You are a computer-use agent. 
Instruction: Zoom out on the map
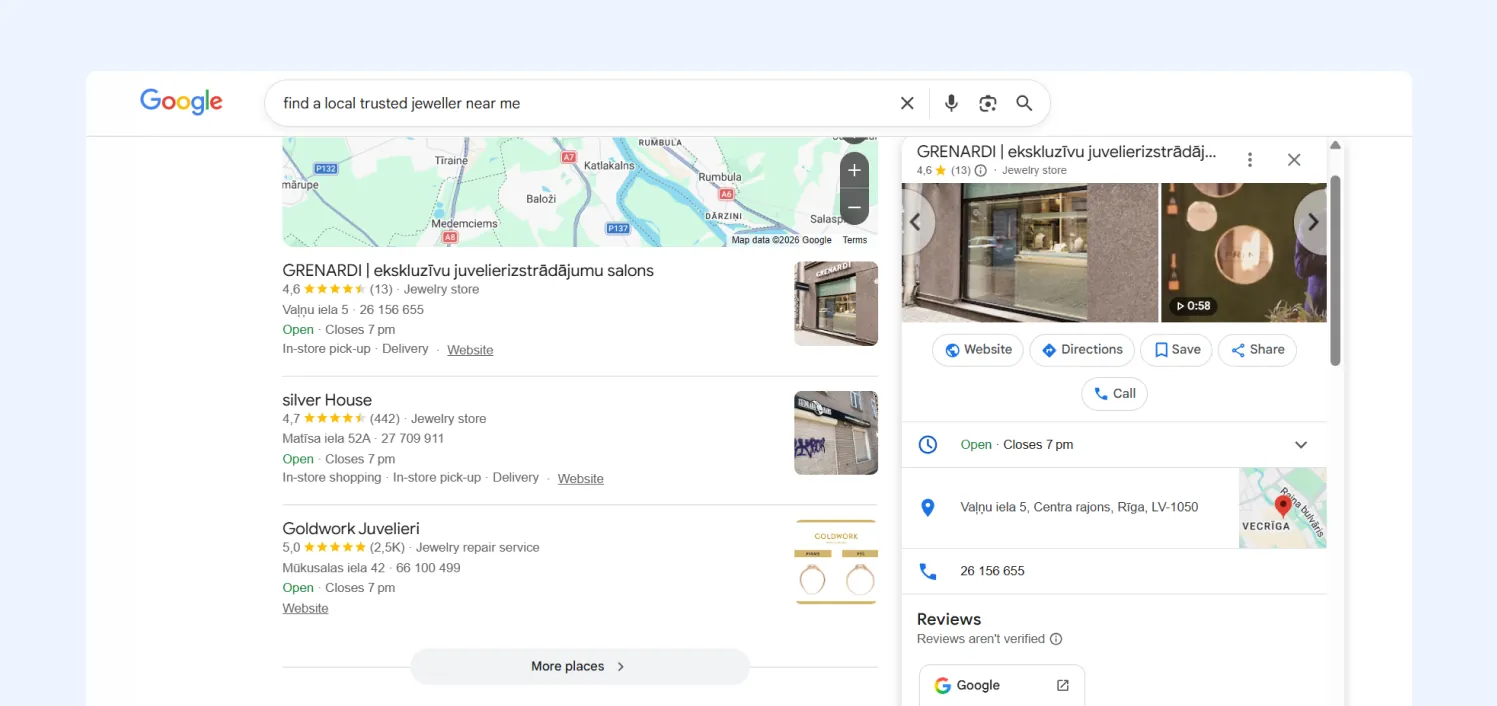[x=854, y=207]
